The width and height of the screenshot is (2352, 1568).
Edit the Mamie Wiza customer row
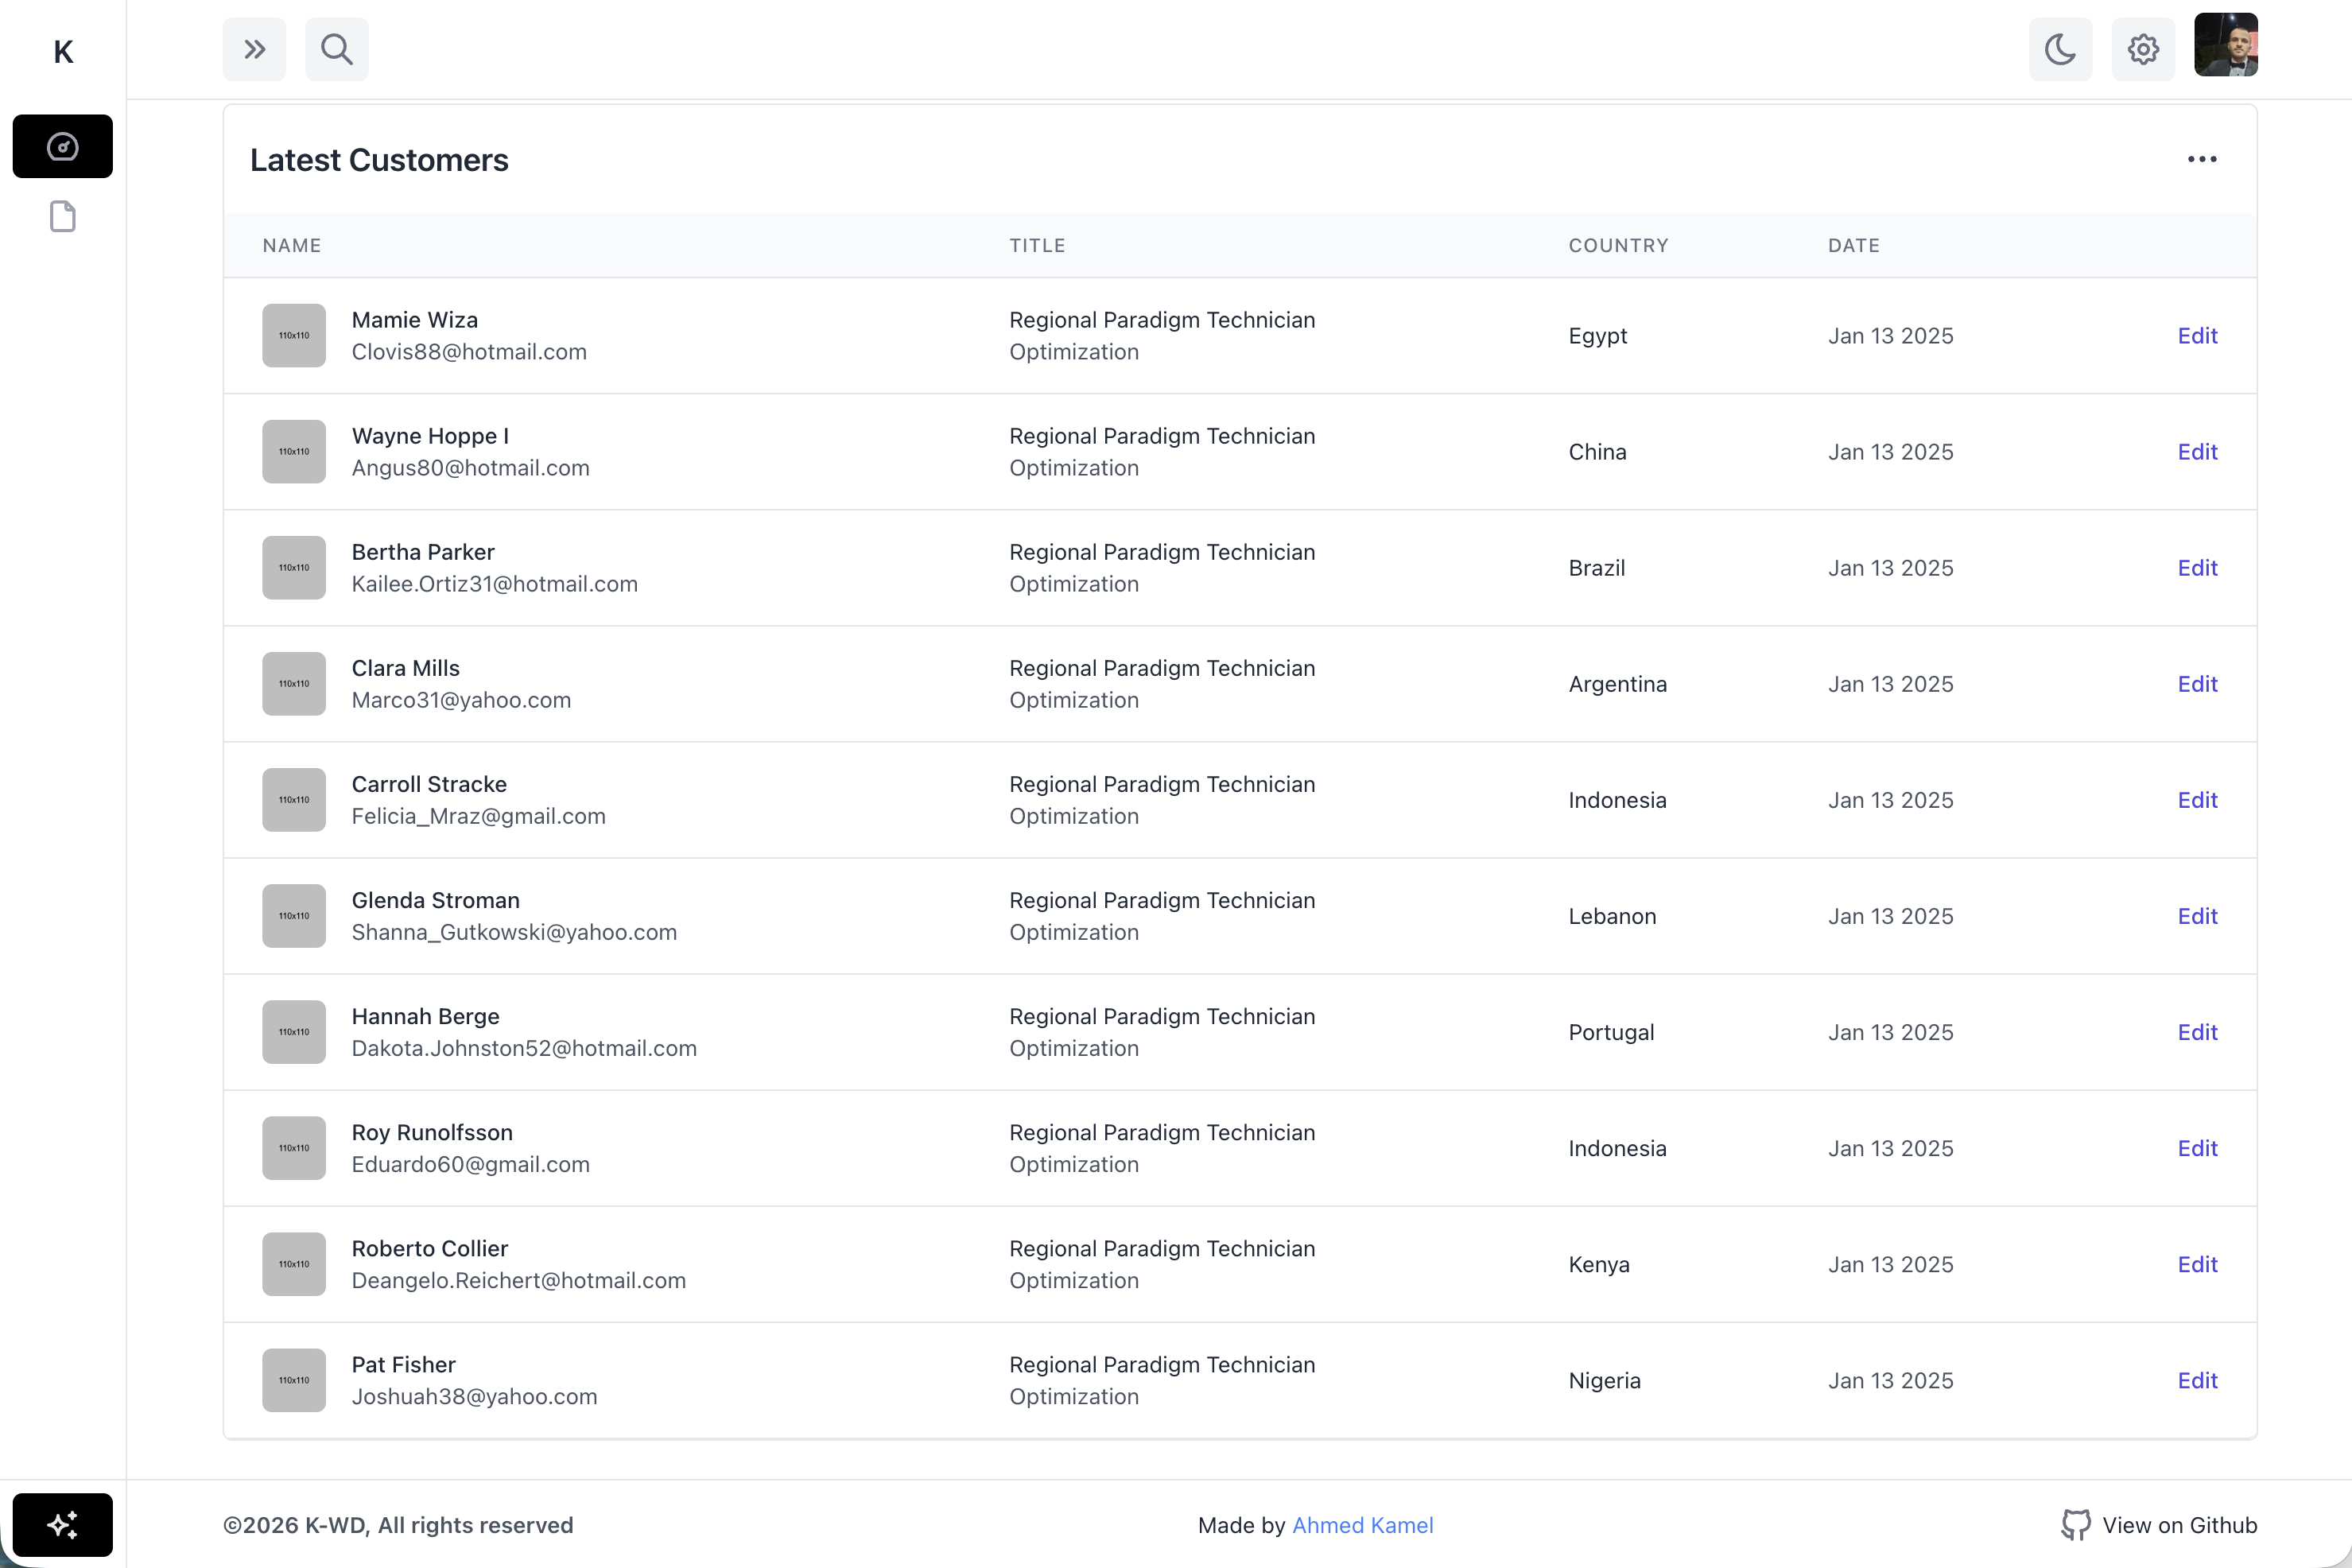click(2197, 336)
